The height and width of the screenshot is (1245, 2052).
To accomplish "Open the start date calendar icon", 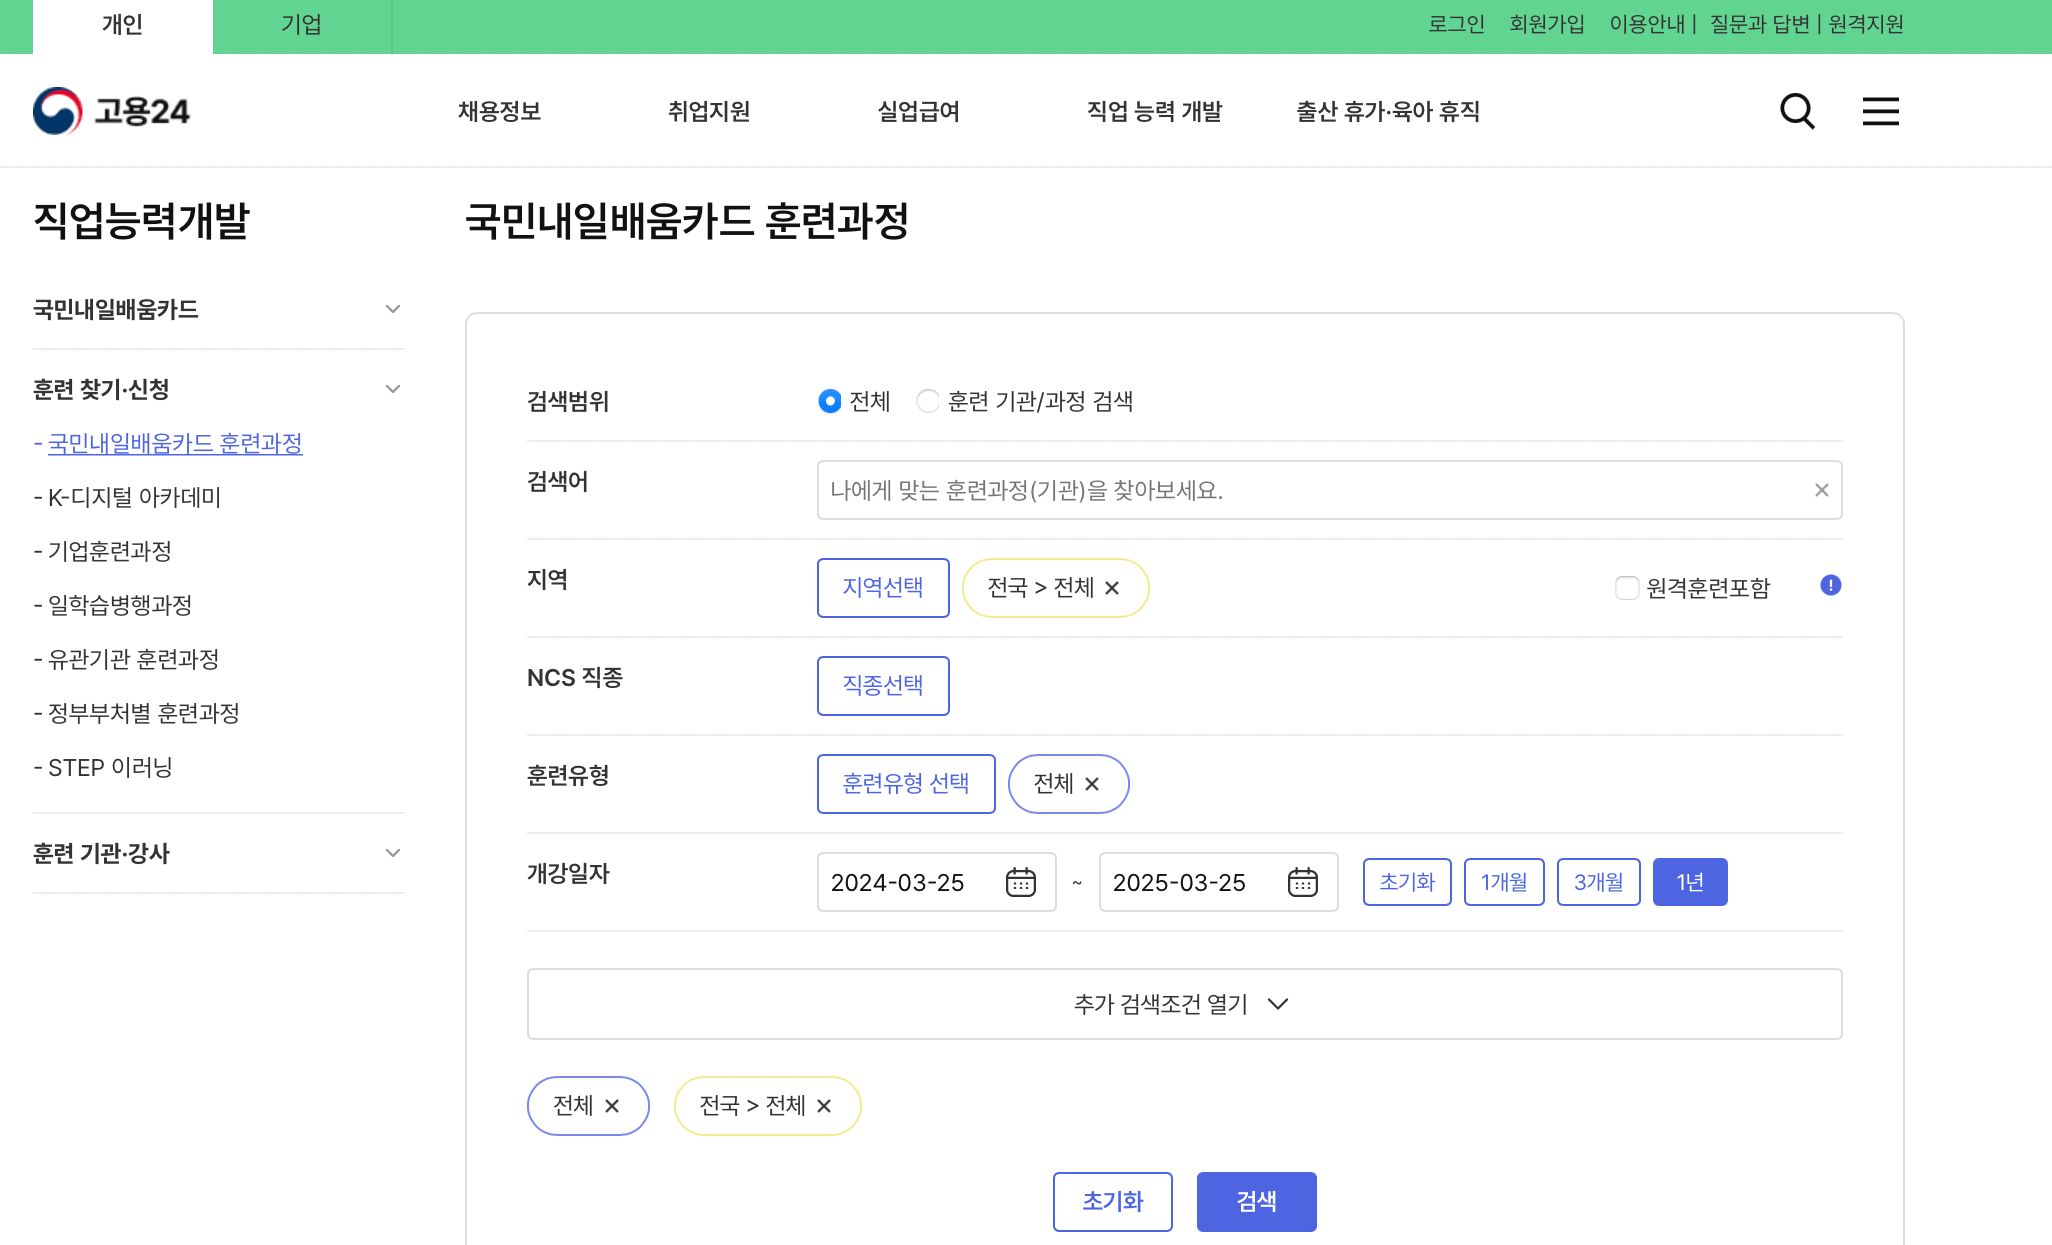I will pyautogui.click(x=1020, y=882).
